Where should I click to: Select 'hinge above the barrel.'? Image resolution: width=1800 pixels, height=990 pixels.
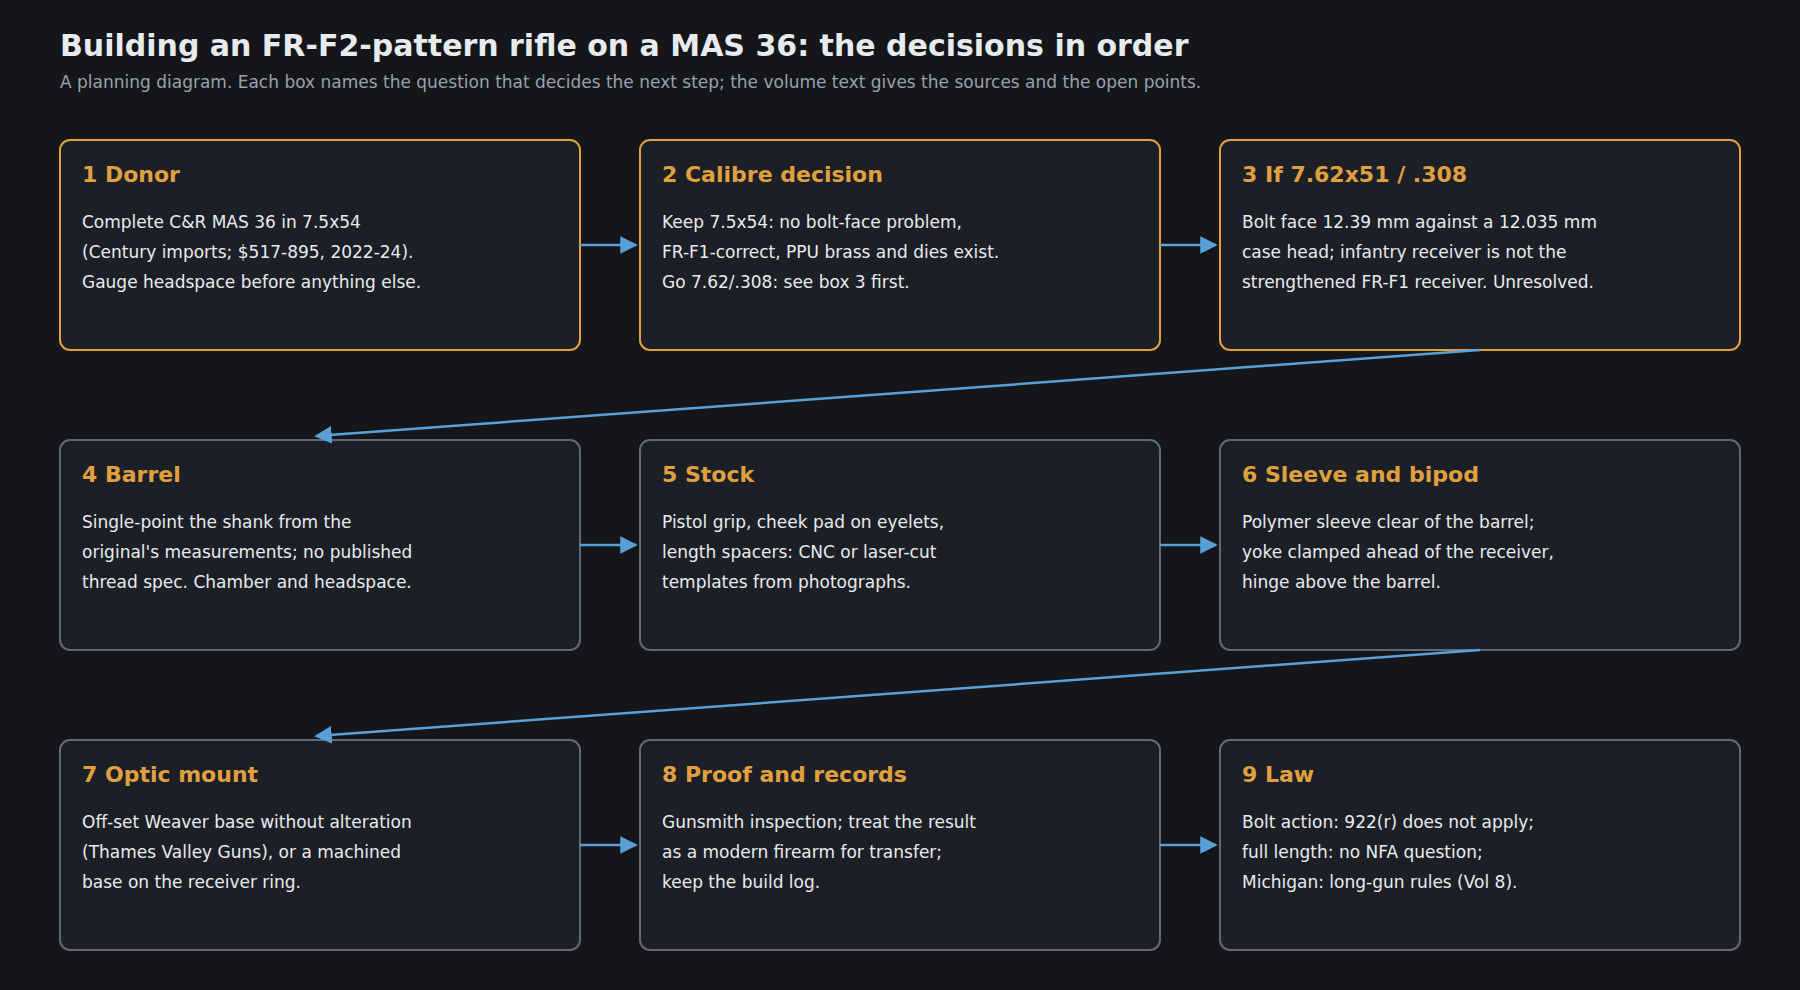pos(1341,582)
